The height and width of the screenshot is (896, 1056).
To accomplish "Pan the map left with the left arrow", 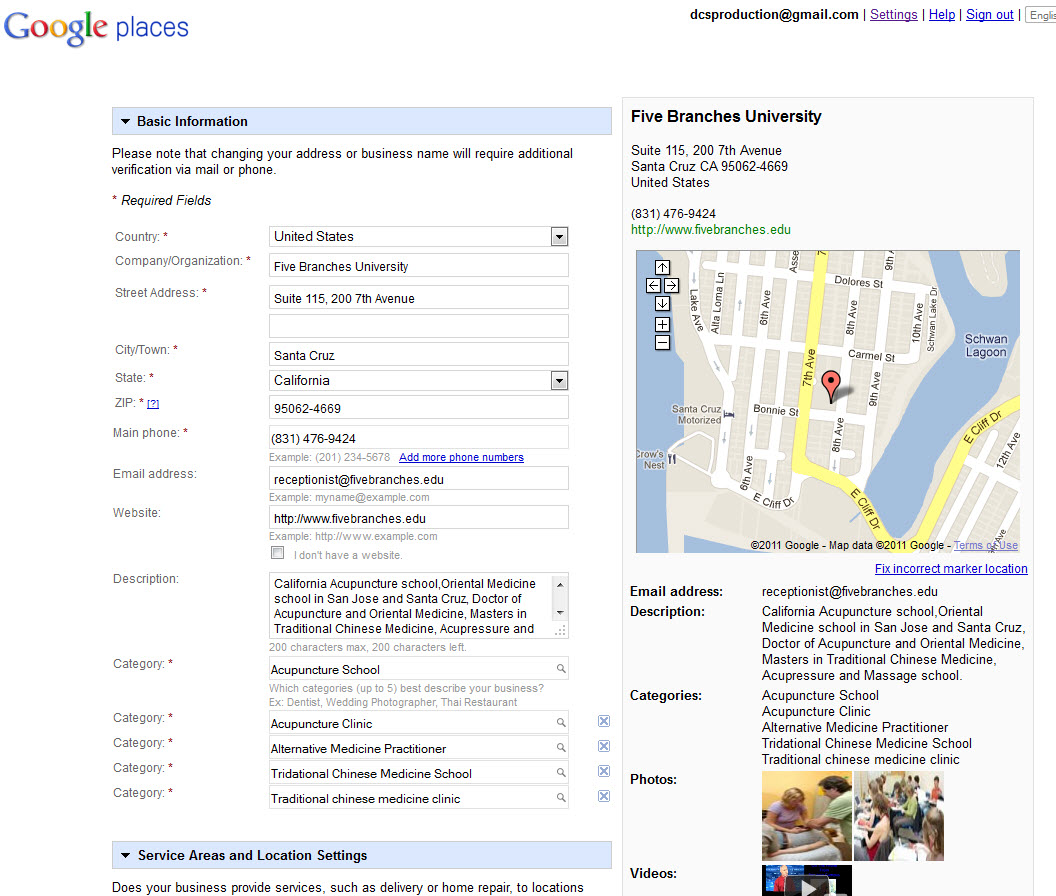I will click(653, 286).
